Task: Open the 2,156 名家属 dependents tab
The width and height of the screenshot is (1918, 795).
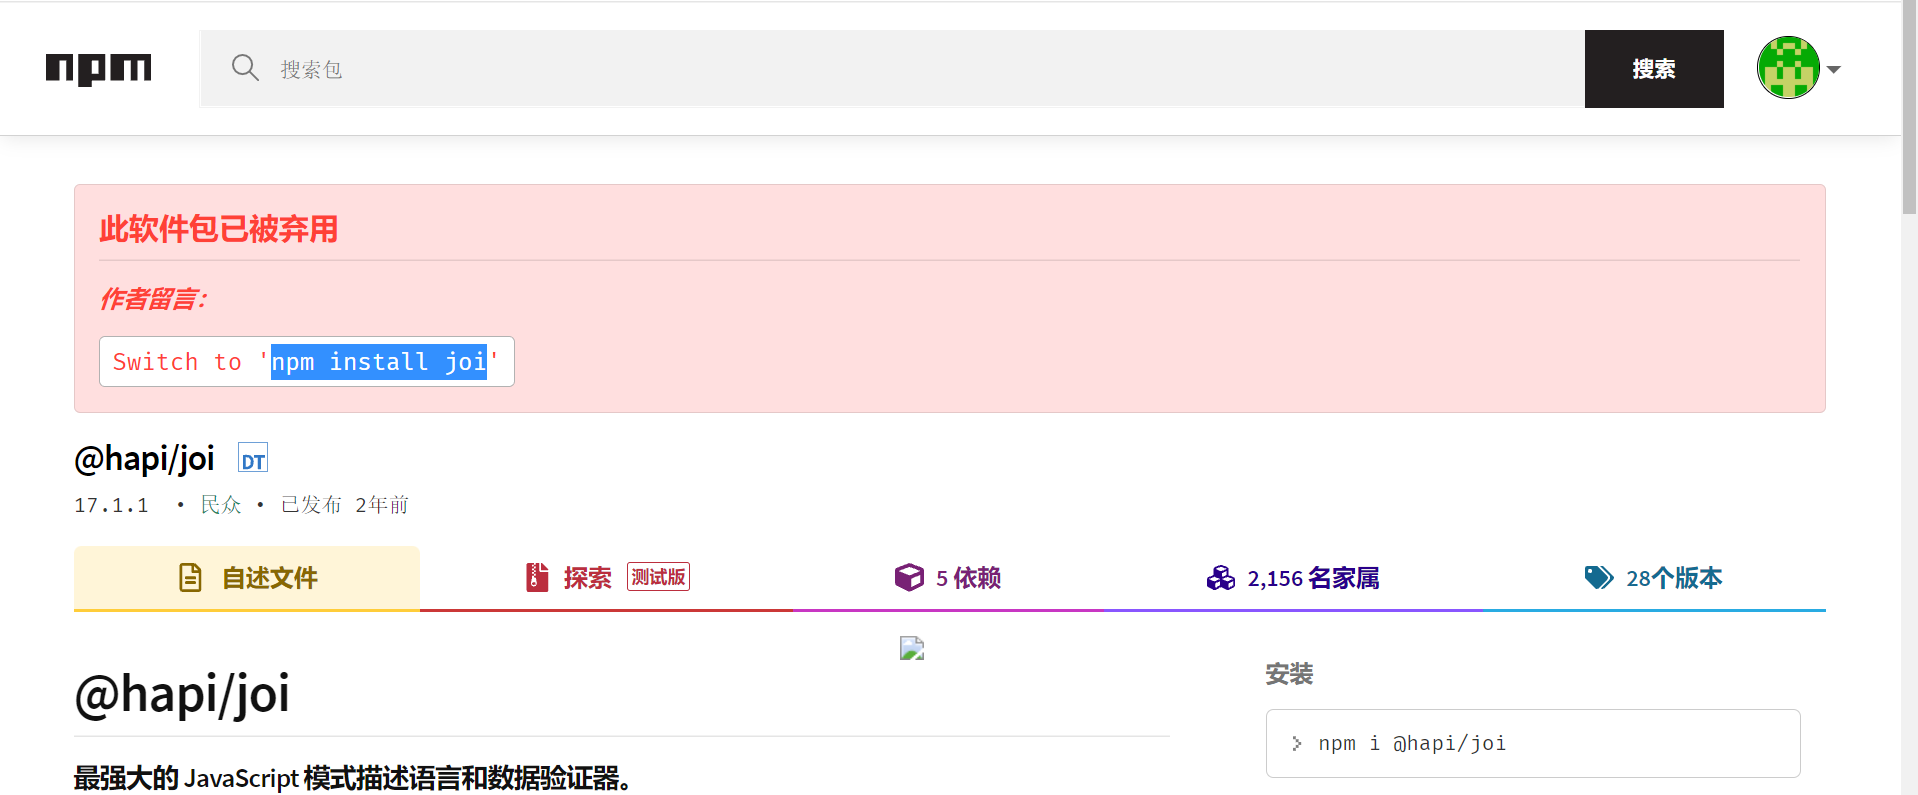Action: click(1293, 578)
